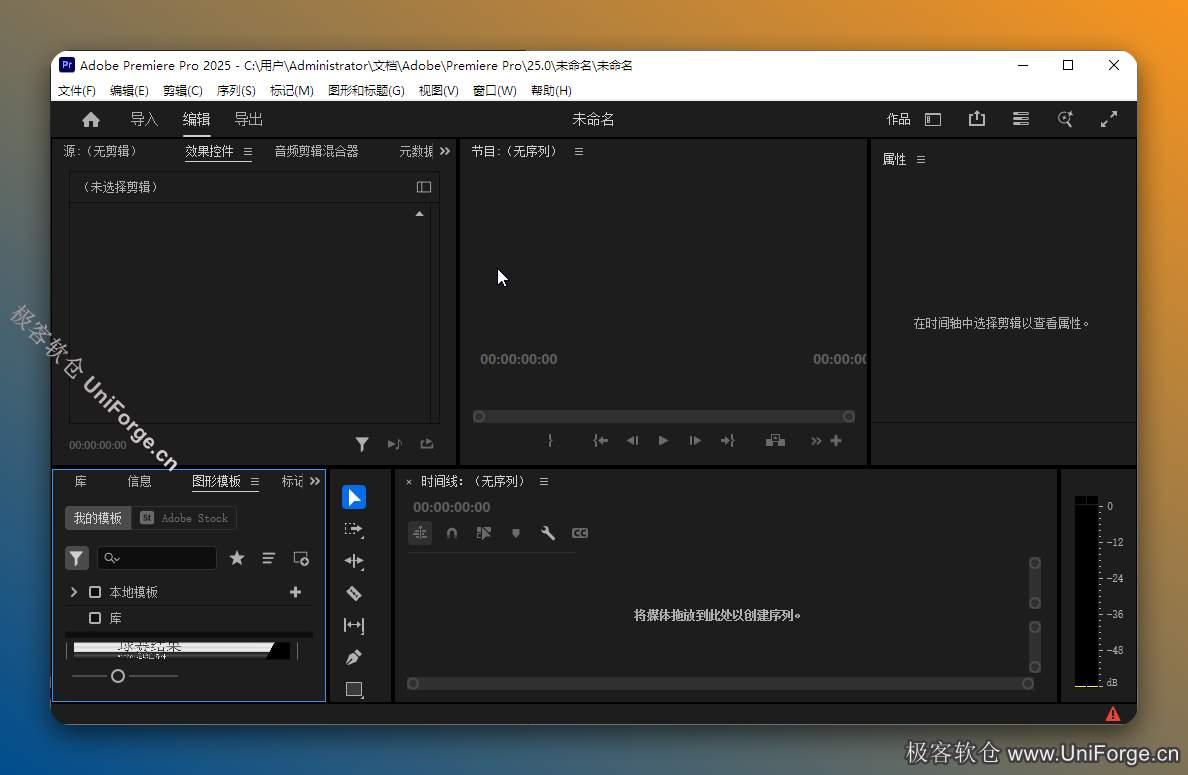The image size is (1188, 775).
Task: Show more project panel tabs chevron
Action: click(x=314, y=481)
